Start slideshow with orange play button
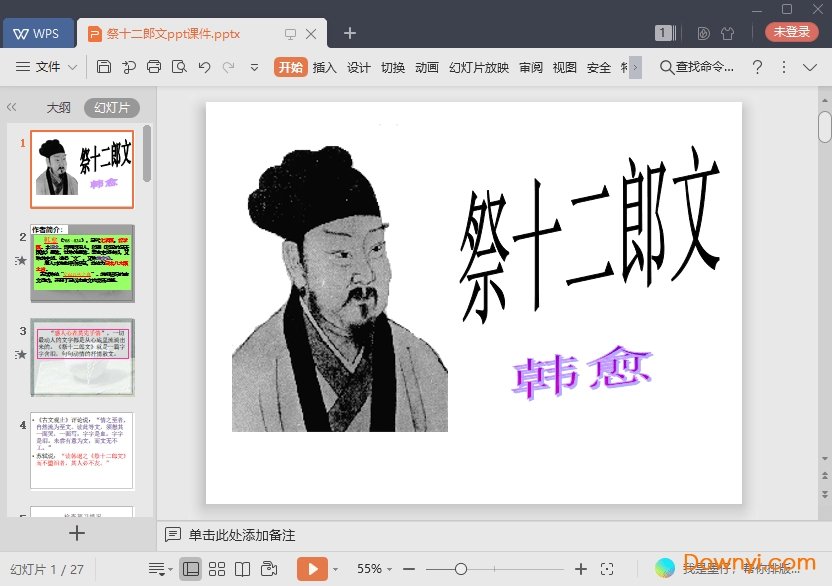The image size is (832, 586). coord(312,569)
